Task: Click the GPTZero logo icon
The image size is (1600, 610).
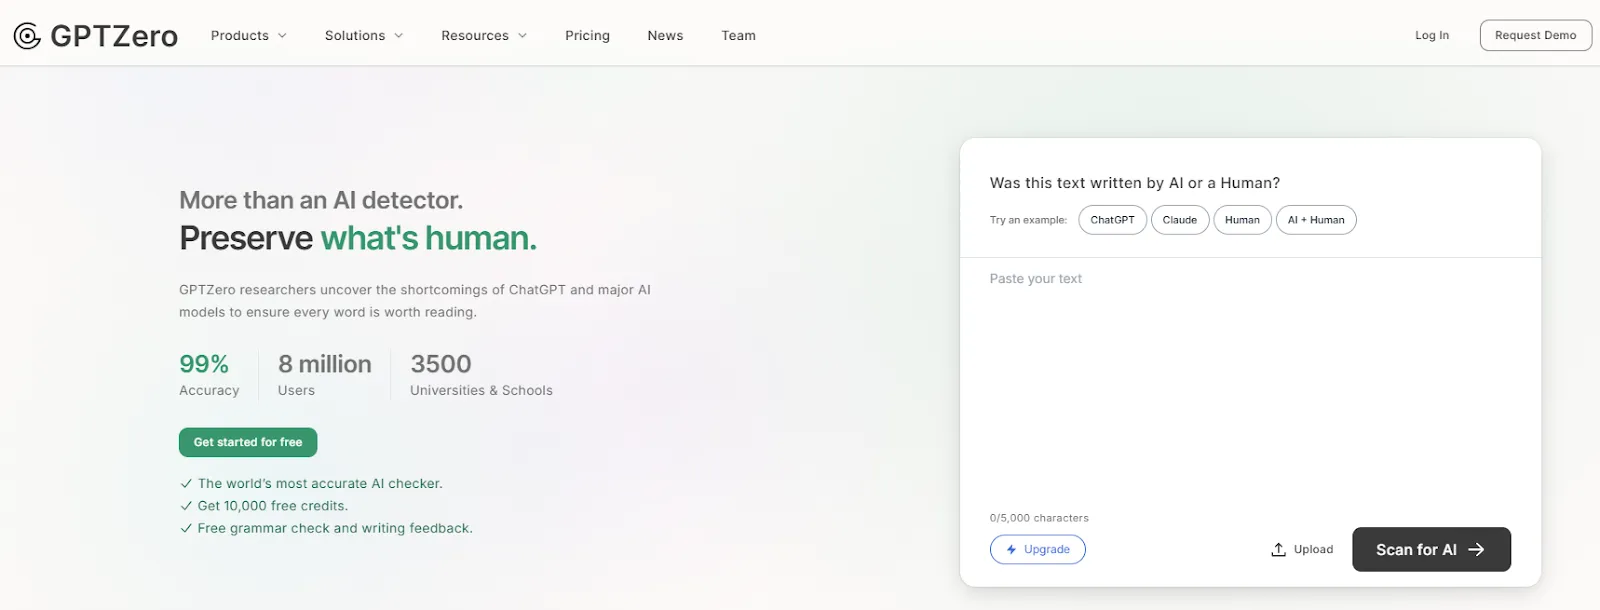Action: point(27,36)
